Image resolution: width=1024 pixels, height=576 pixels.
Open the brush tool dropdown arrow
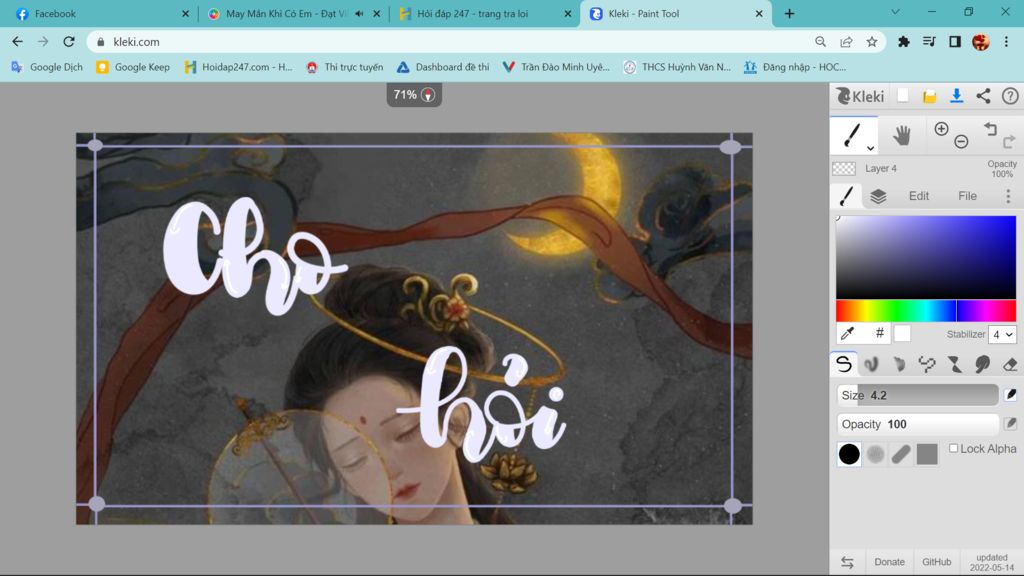[x=870, y=148]
